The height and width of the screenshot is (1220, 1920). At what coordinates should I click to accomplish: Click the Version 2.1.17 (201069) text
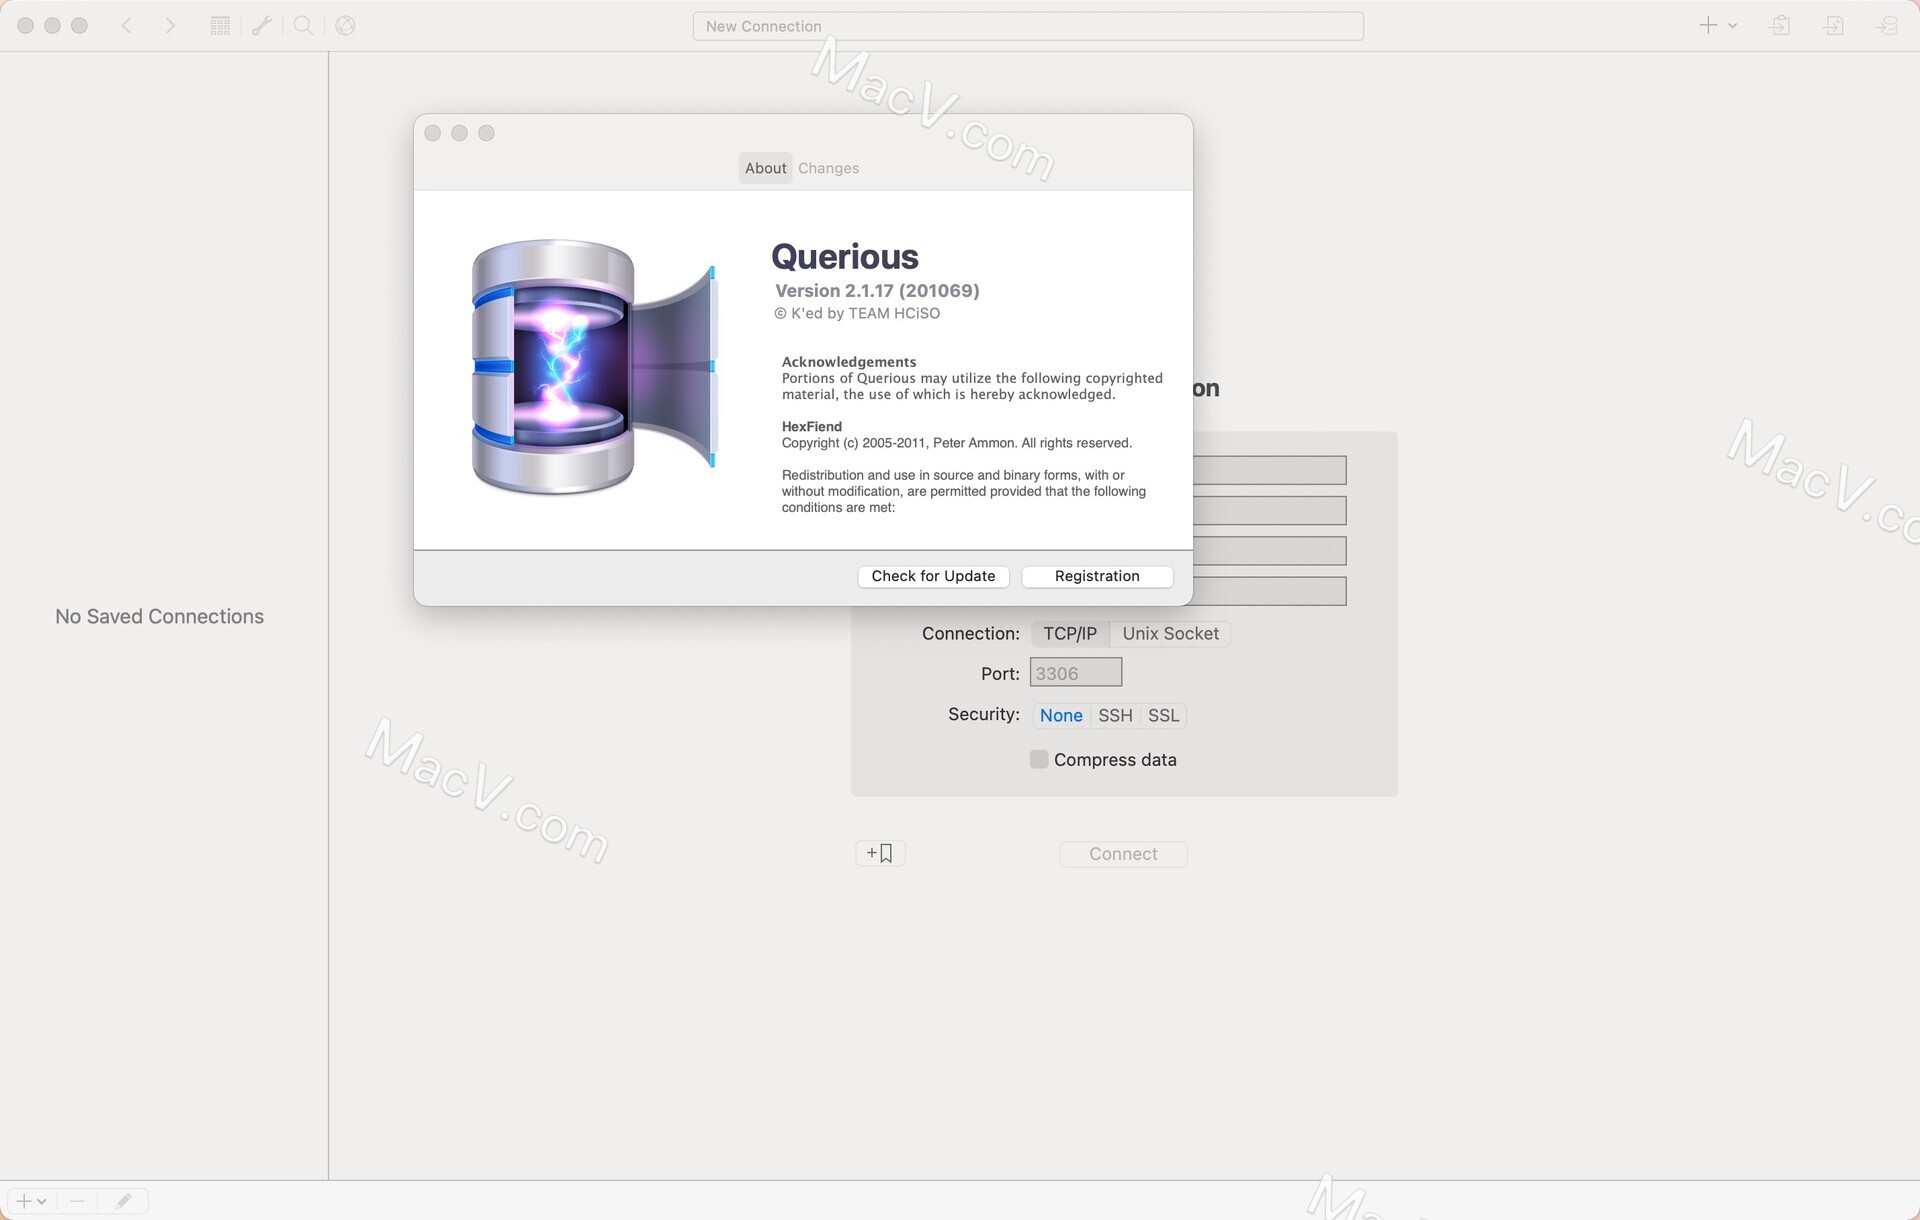click(x=877, y=290)
